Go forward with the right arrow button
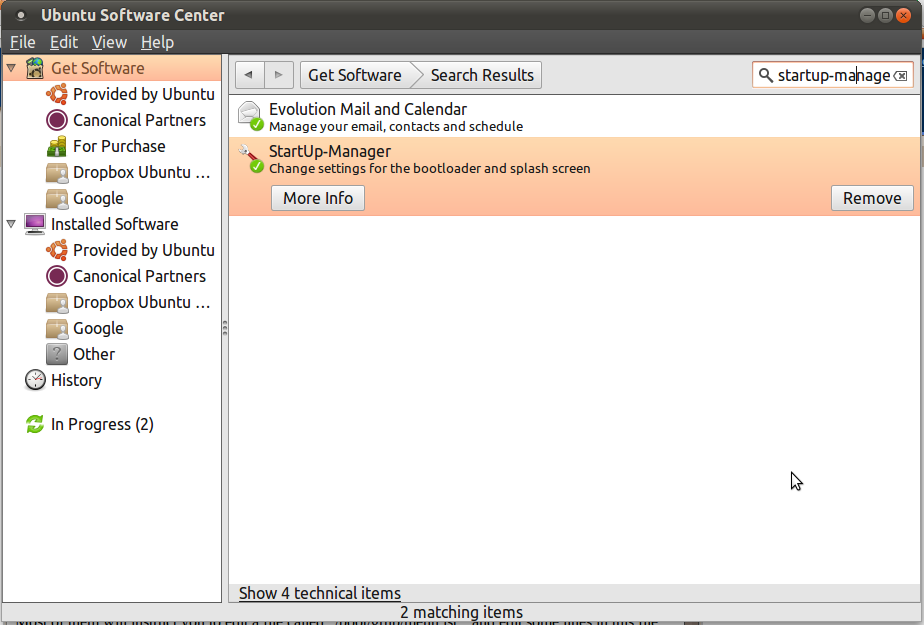This screenshot has height=625, width=924. 278,75
